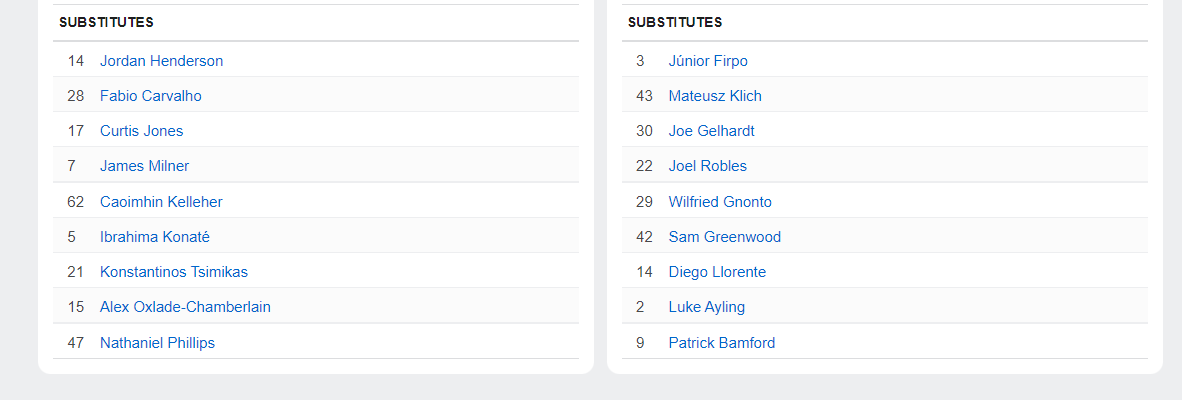1182x400 pixels.
Task: Click Joel Robles player link
Action: pyautogui.click(x=707, y=166)
